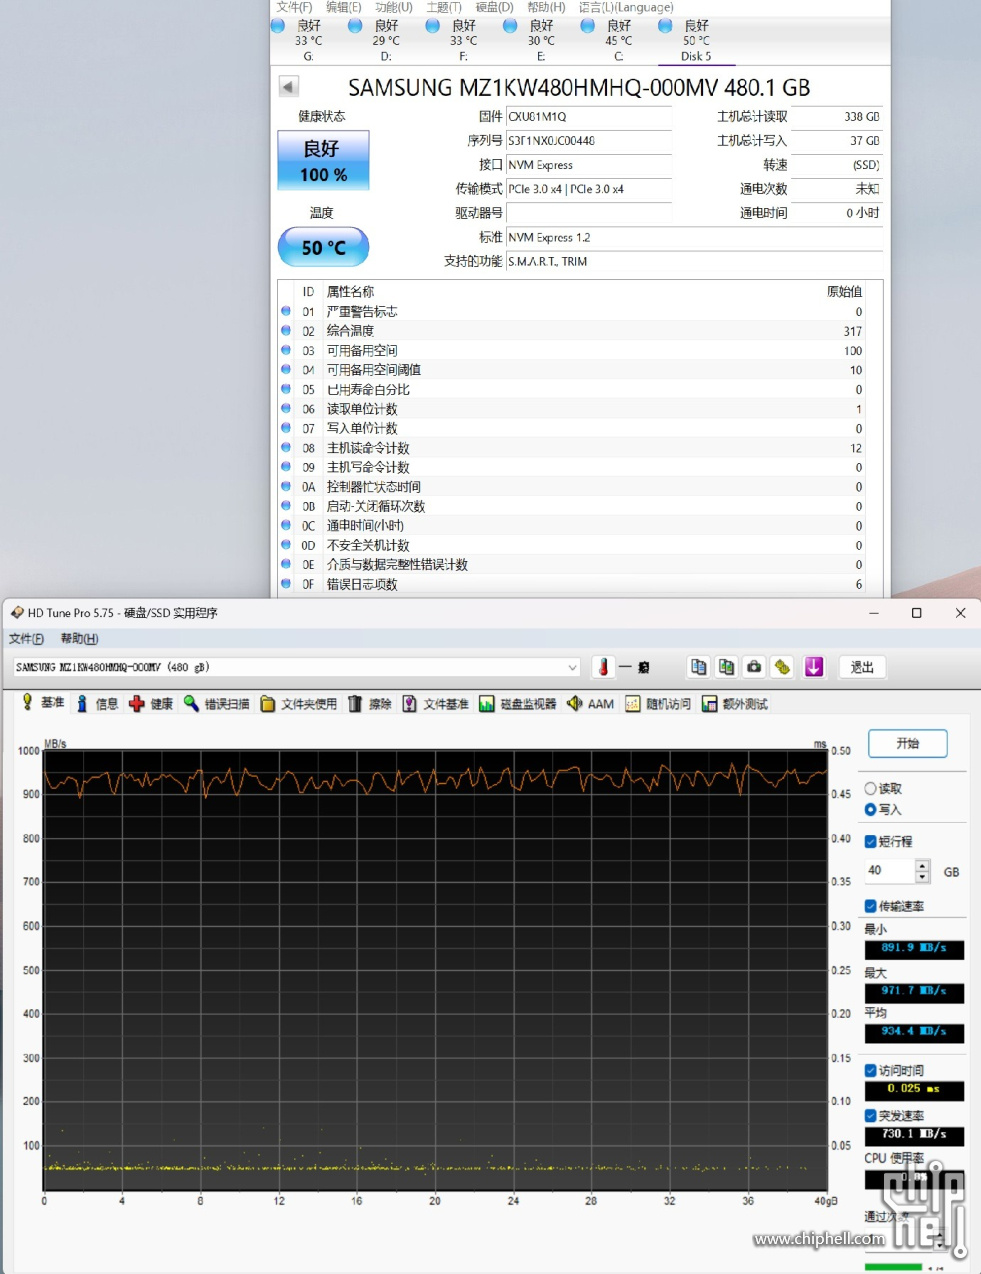Click the thermometer temperature icon in HD Tune
The width and height of the screenshot is (981, 1274).
pos(603,667)
